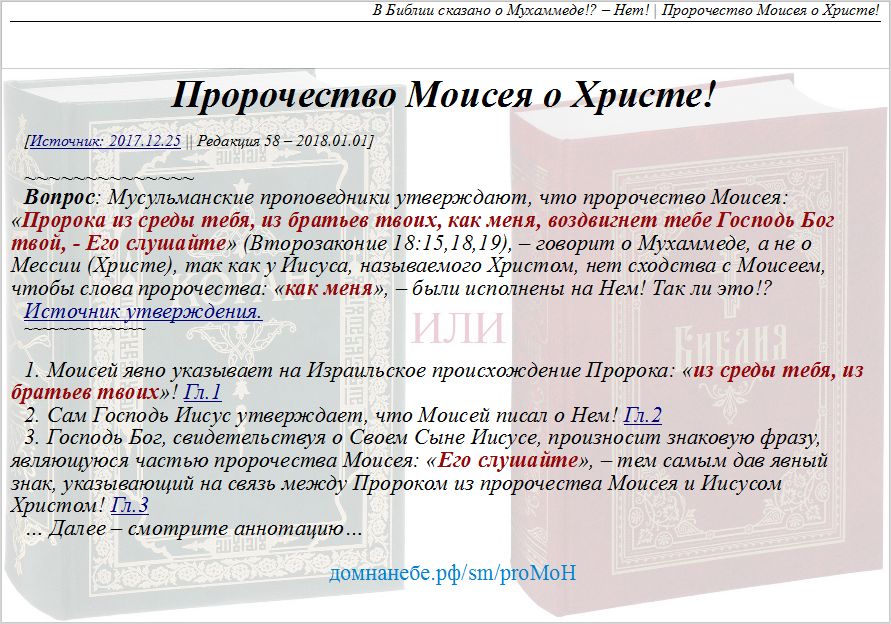Click the URL 'домнанебе.рф/sm/proMoH'
Image resolution: width=891 pixels, height=624 pixels.
tap(453, 573)
